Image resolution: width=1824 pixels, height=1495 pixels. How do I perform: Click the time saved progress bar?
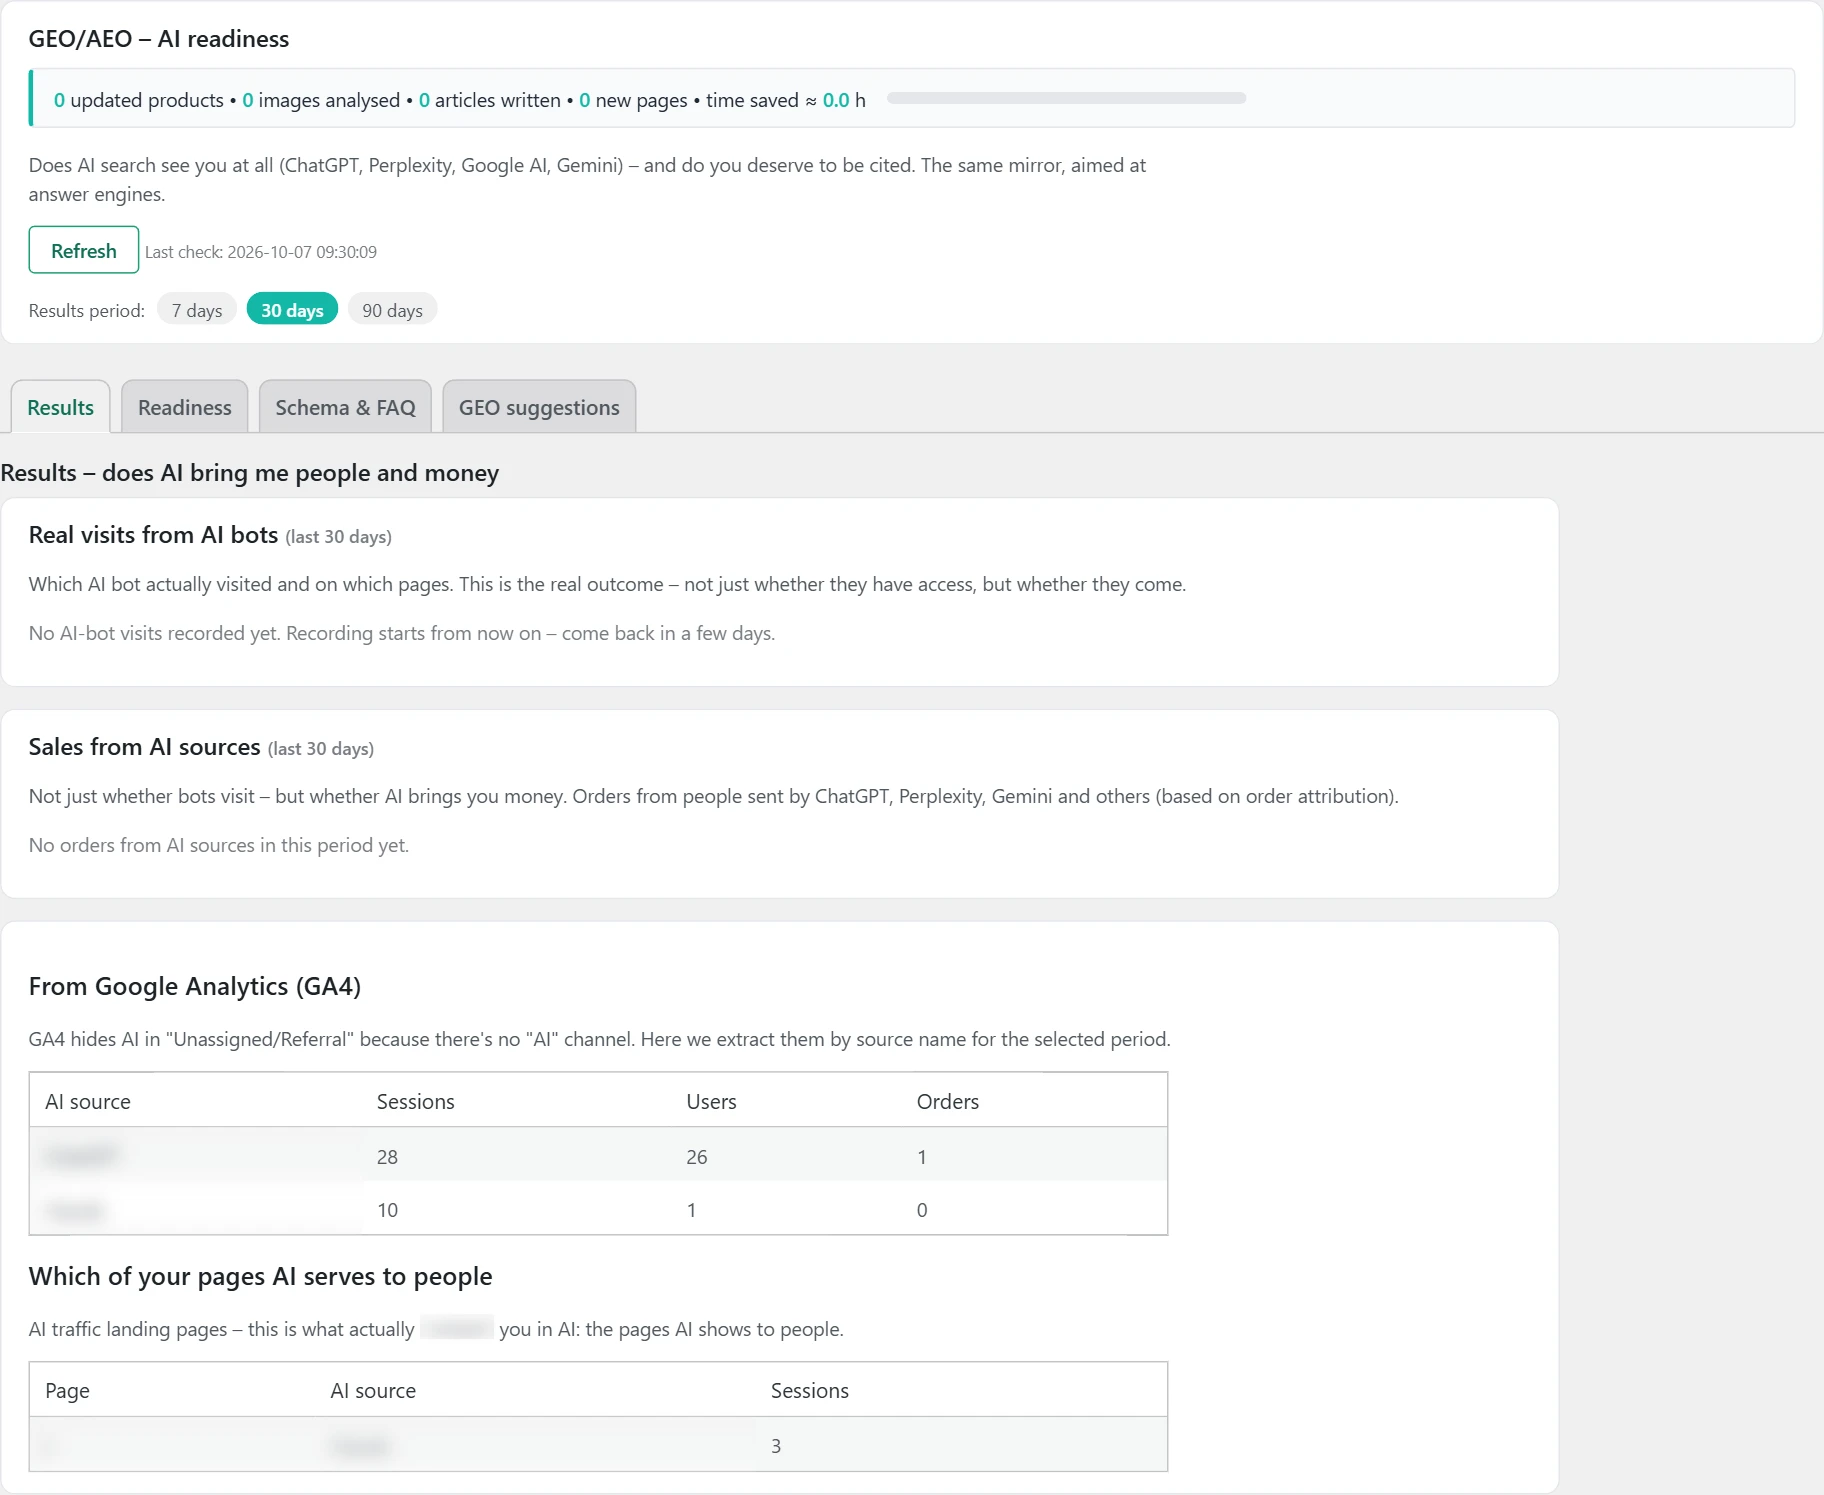pyautogui.click(x=1066, y=98)
